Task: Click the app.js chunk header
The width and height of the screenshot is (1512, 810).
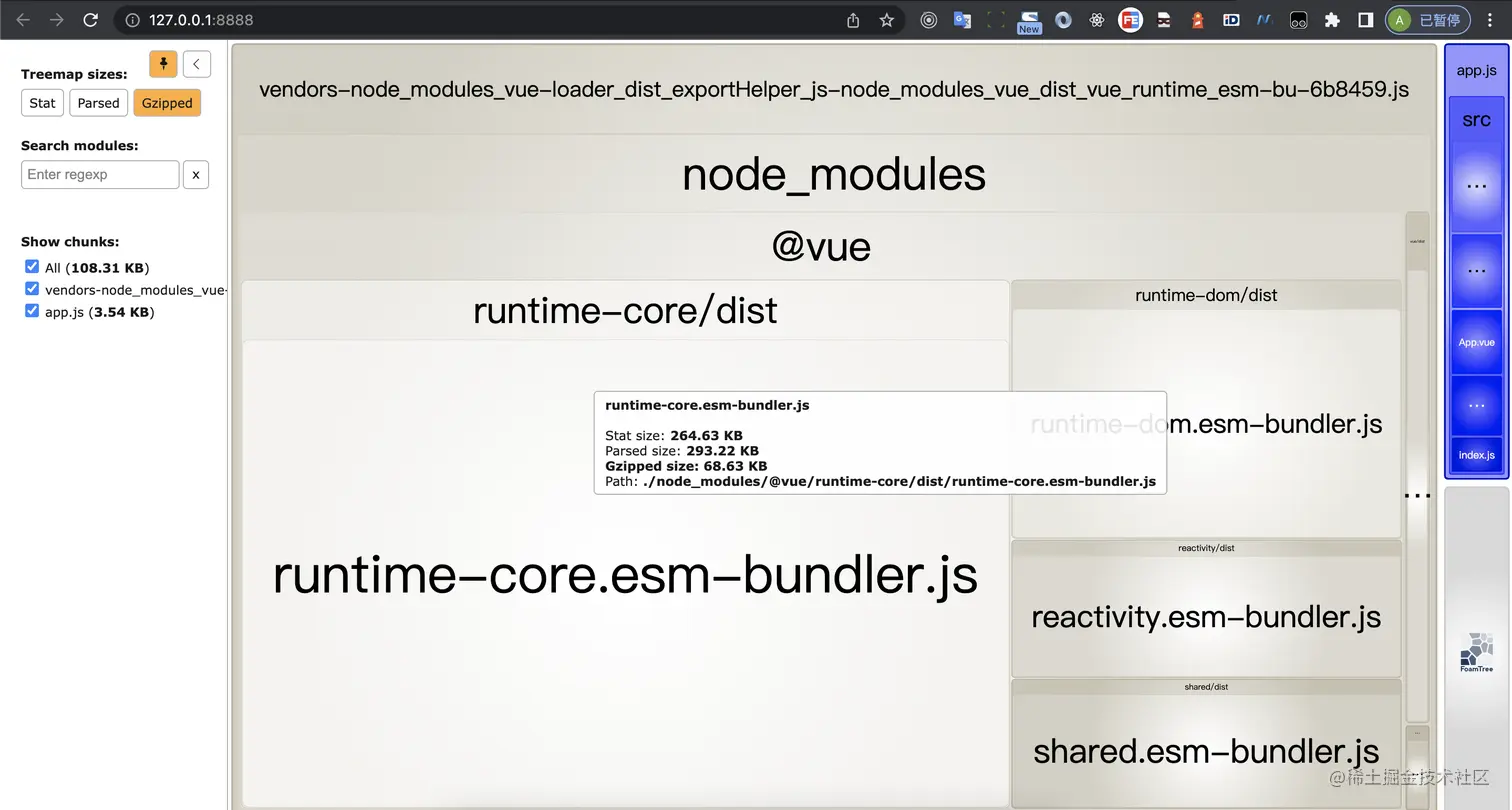Action: point(1477,70)
